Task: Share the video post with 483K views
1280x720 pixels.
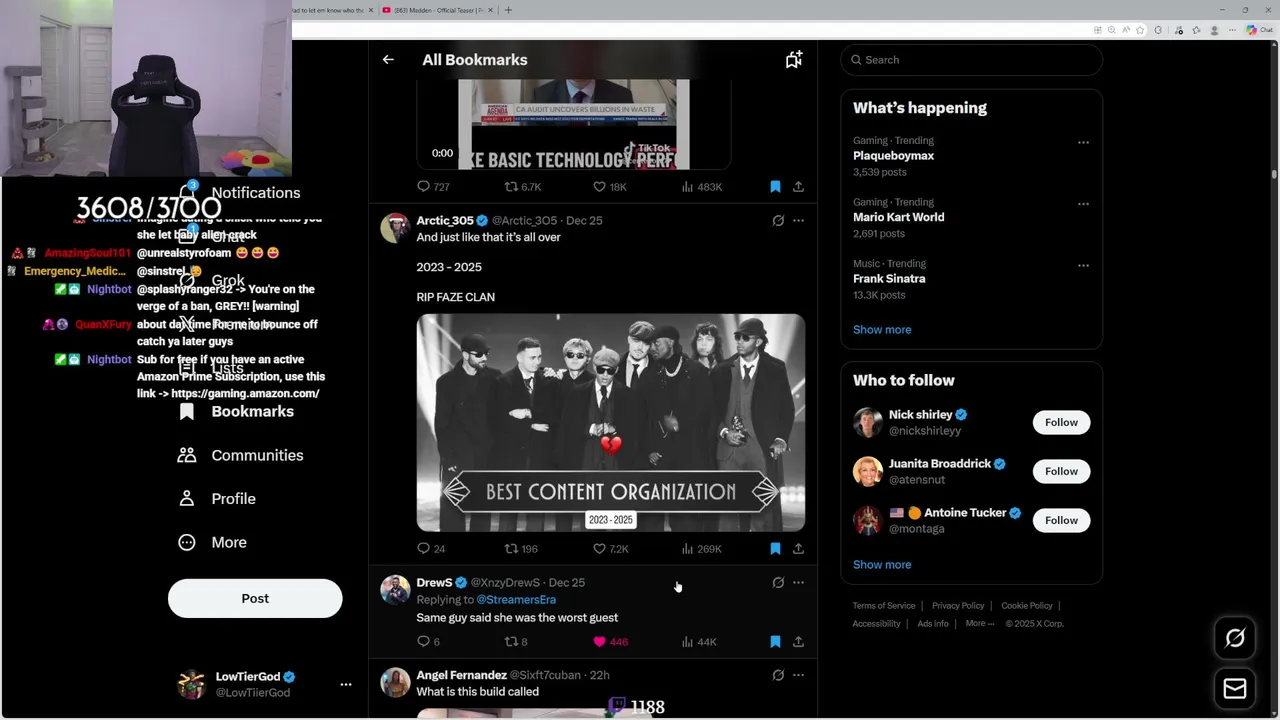Action: point(798,187)
